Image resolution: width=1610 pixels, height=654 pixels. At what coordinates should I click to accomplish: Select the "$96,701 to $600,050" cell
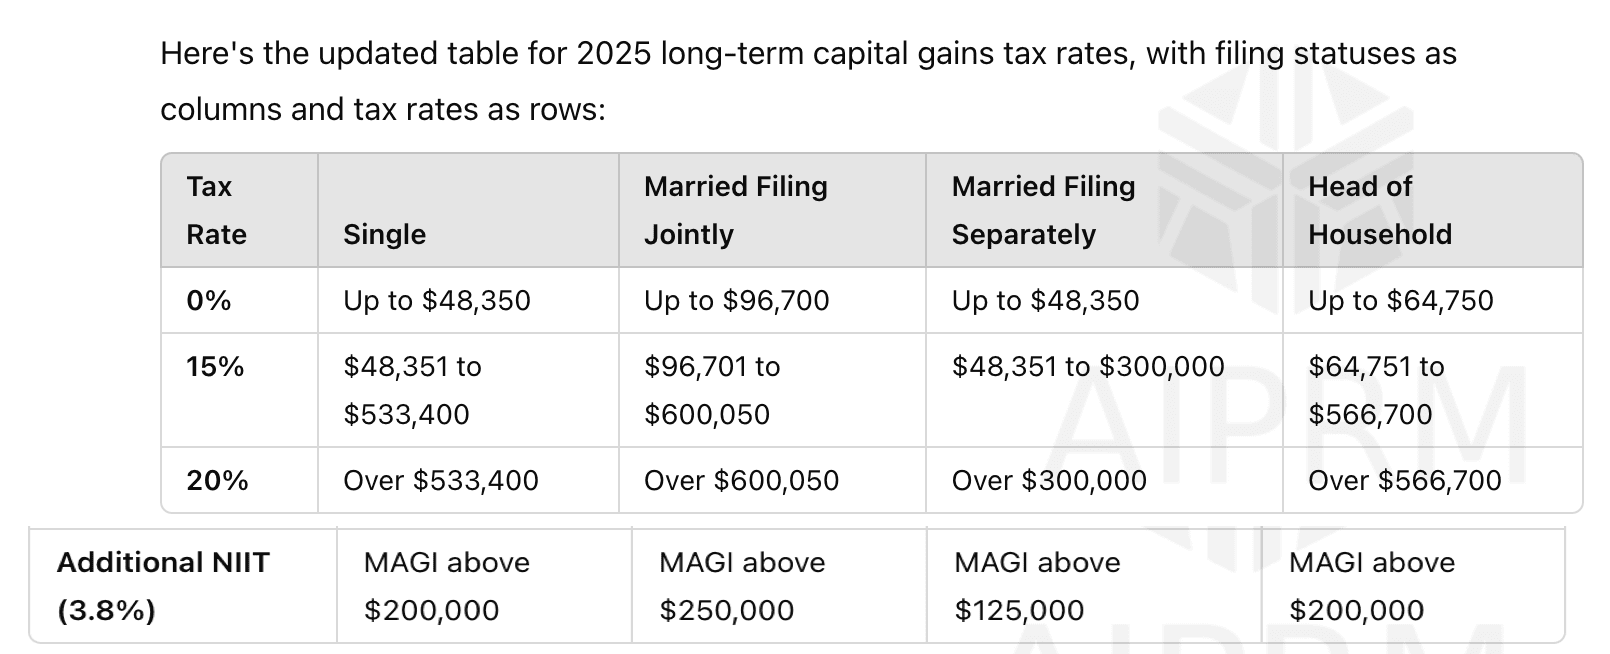[x=712, y=390]
